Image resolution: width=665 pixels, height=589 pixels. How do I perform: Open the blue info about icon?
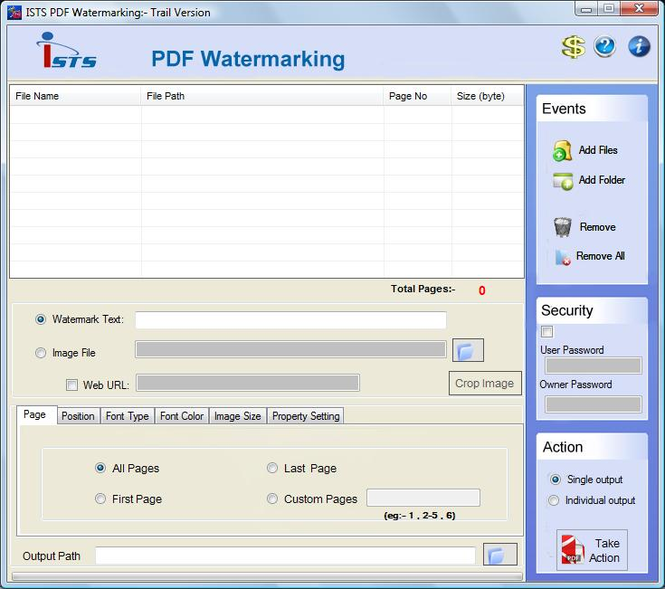pos(639,46)
